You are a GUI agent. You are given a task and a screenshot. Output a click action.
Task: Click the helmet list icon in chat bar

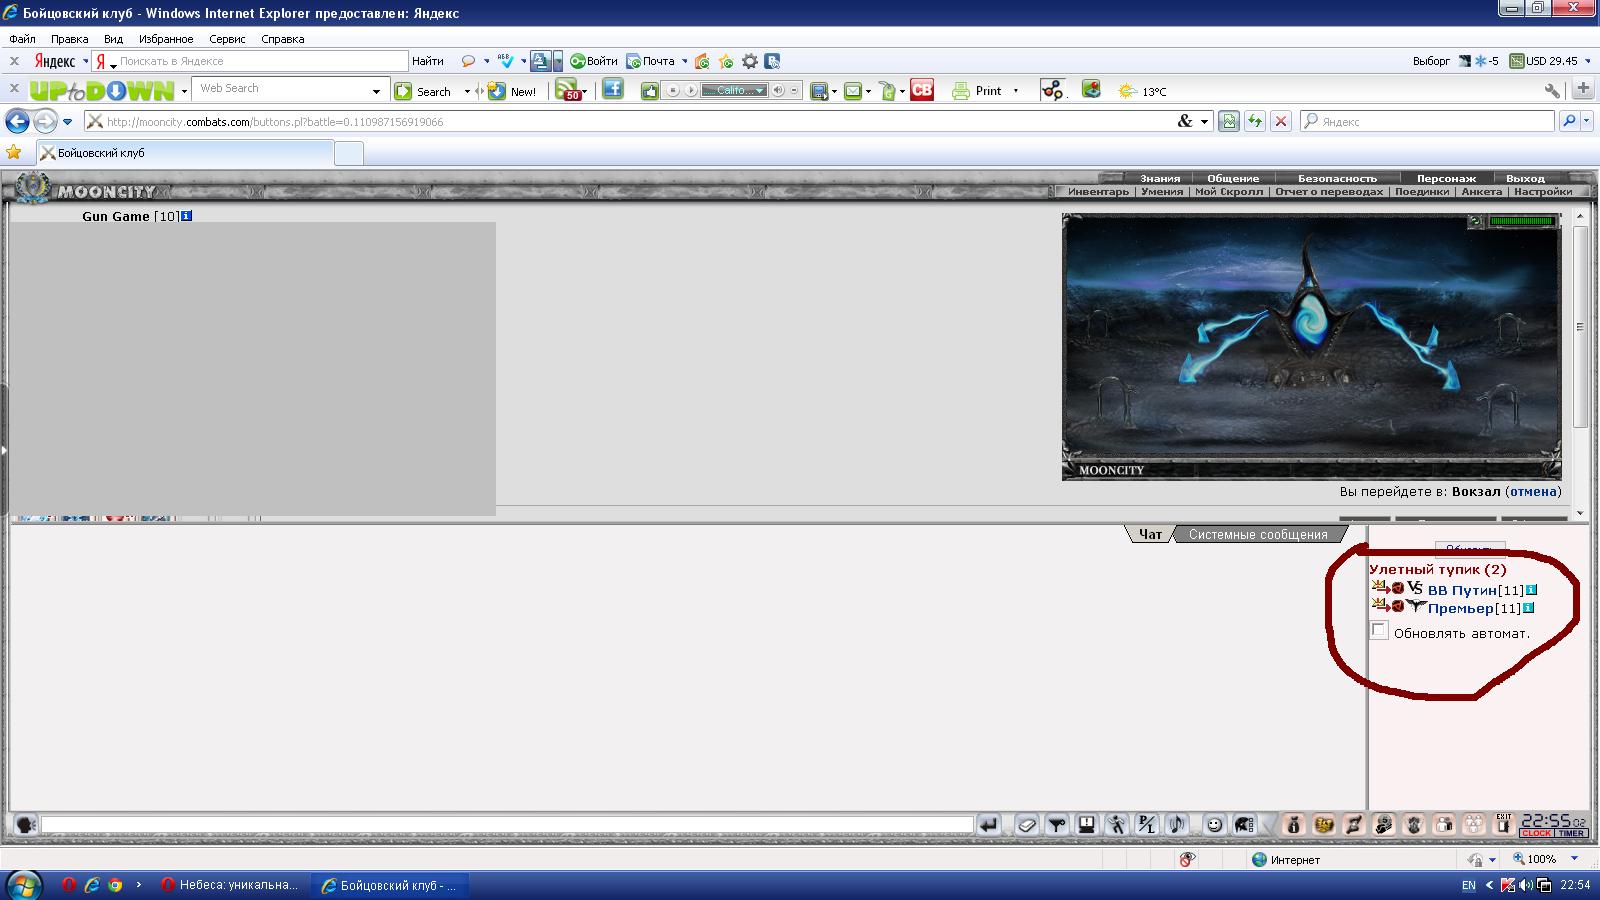[1244, 825]
